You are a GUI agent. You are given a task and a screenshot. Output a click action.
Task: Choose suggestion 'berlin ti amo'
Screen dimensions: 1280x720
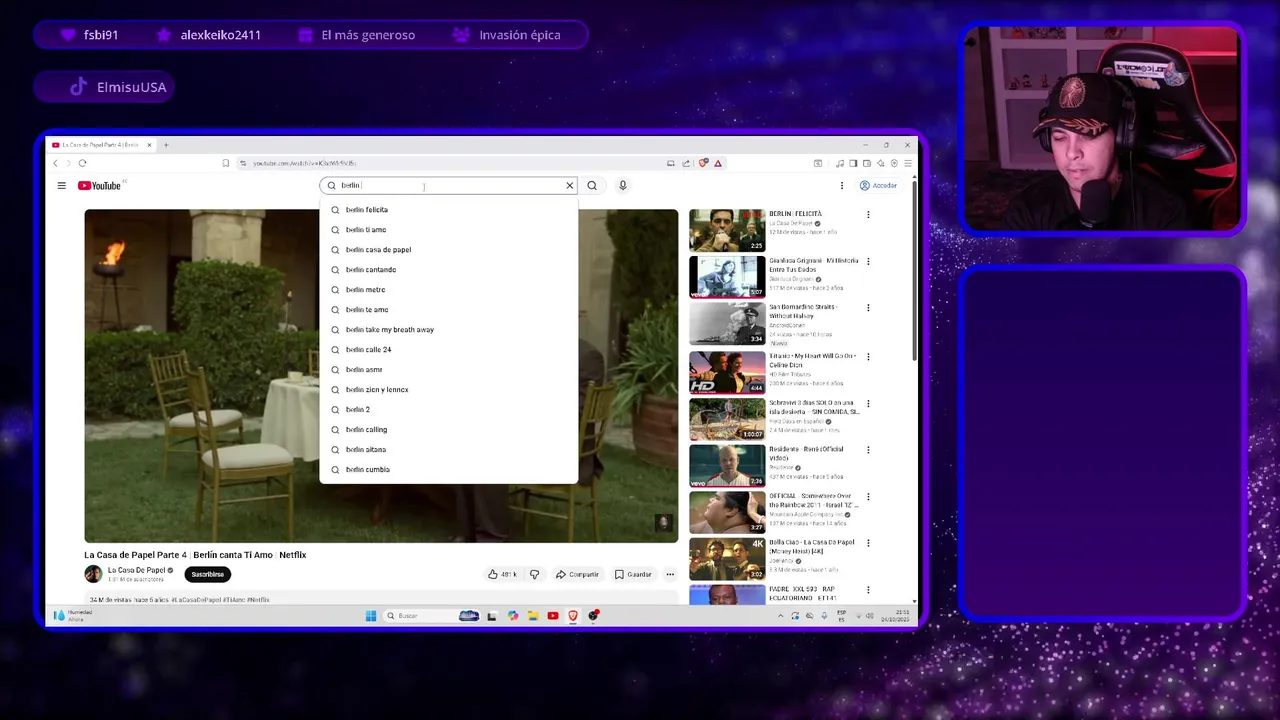click(448, 230)
